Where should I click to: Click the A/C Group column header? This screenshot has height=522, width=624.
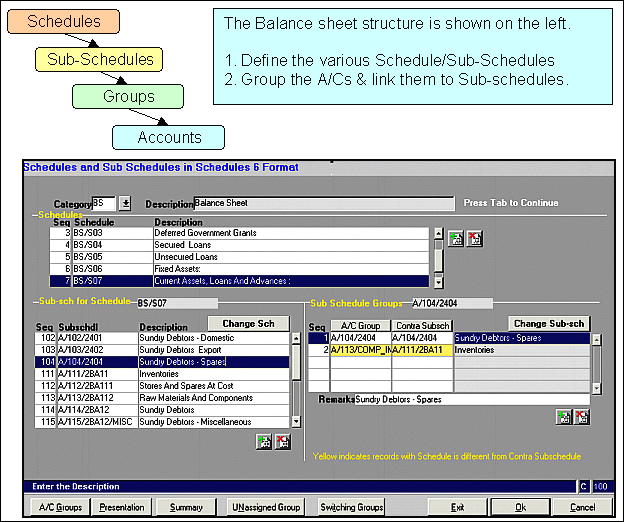(359, 326)
